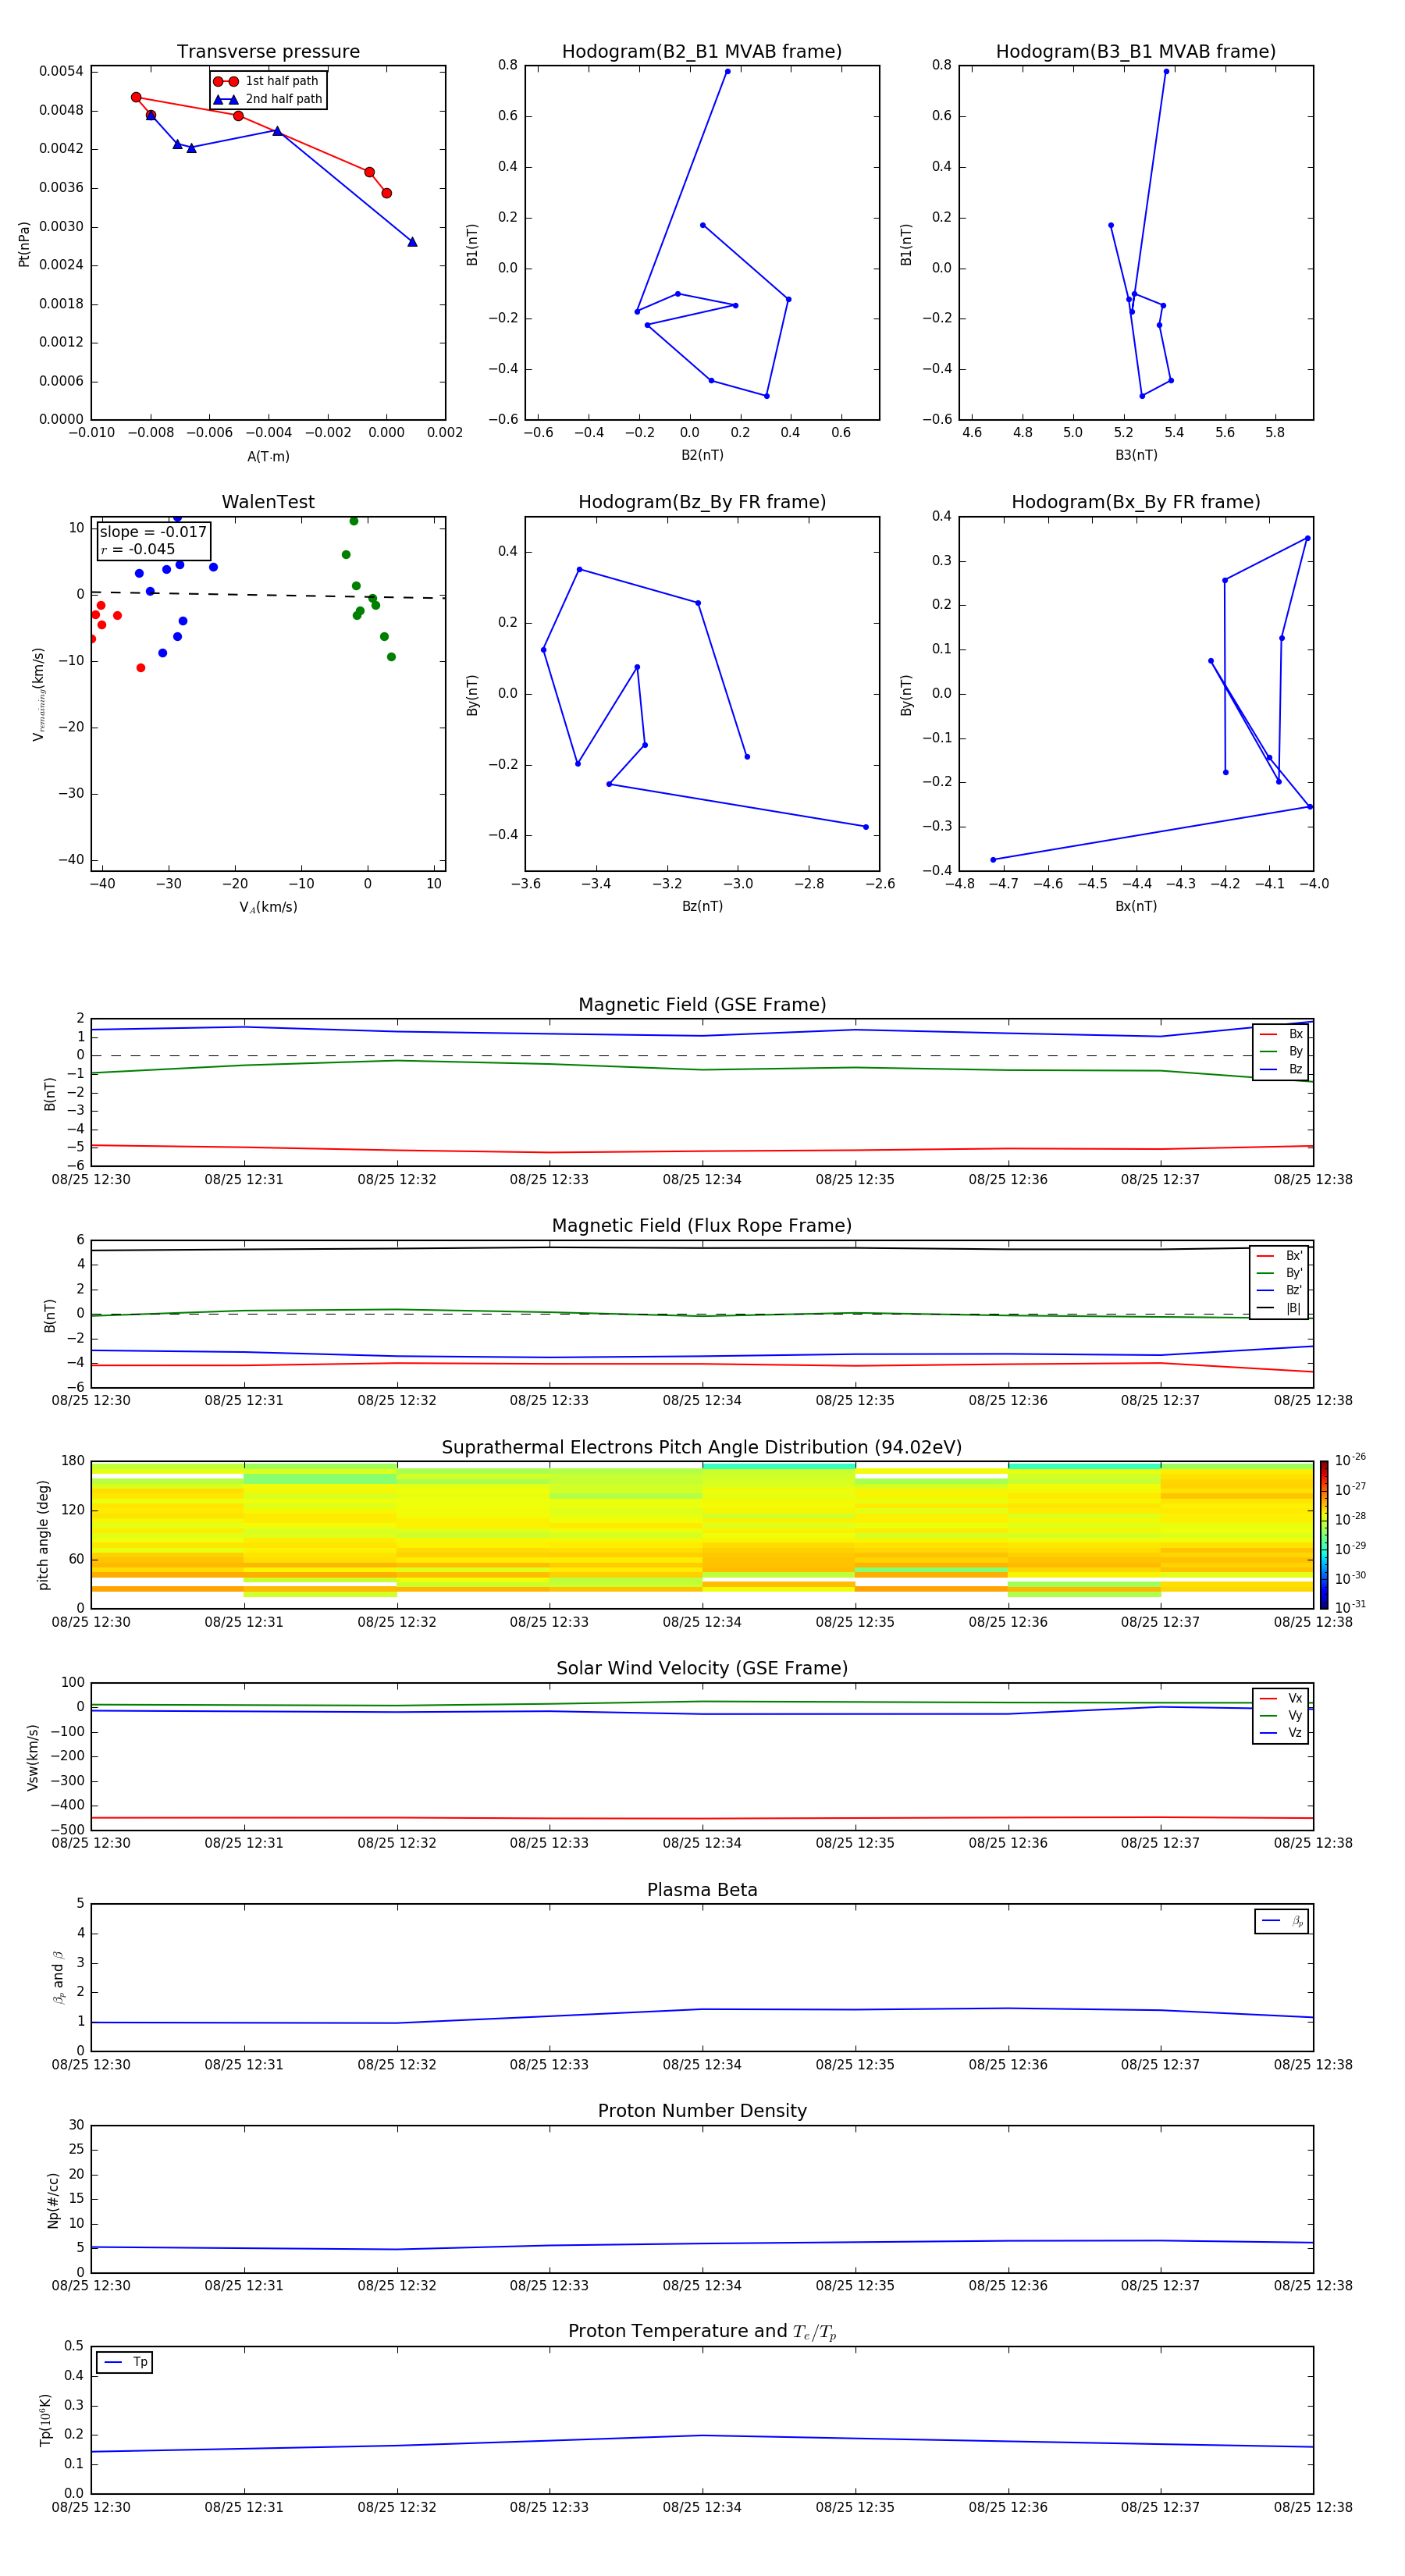Click the 10^-31 colorbar label
1405x2576 pixels.
point(1350,1607)
